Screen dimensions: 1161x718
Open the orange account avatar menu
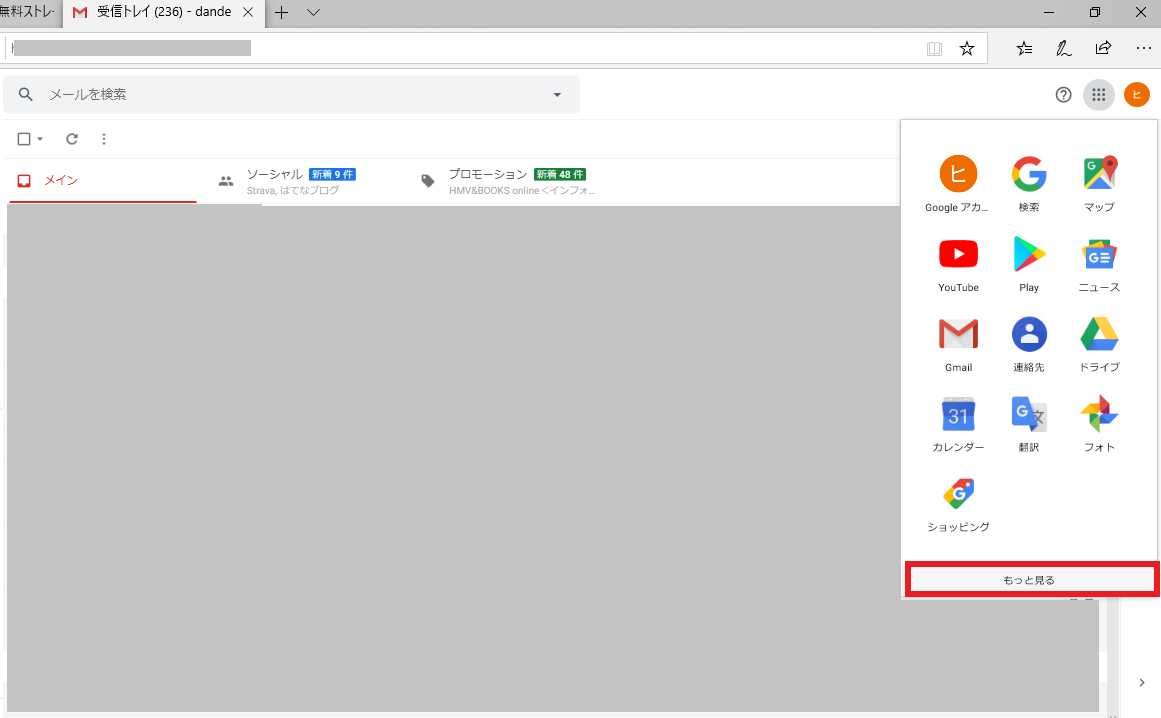coord(1137,95)
